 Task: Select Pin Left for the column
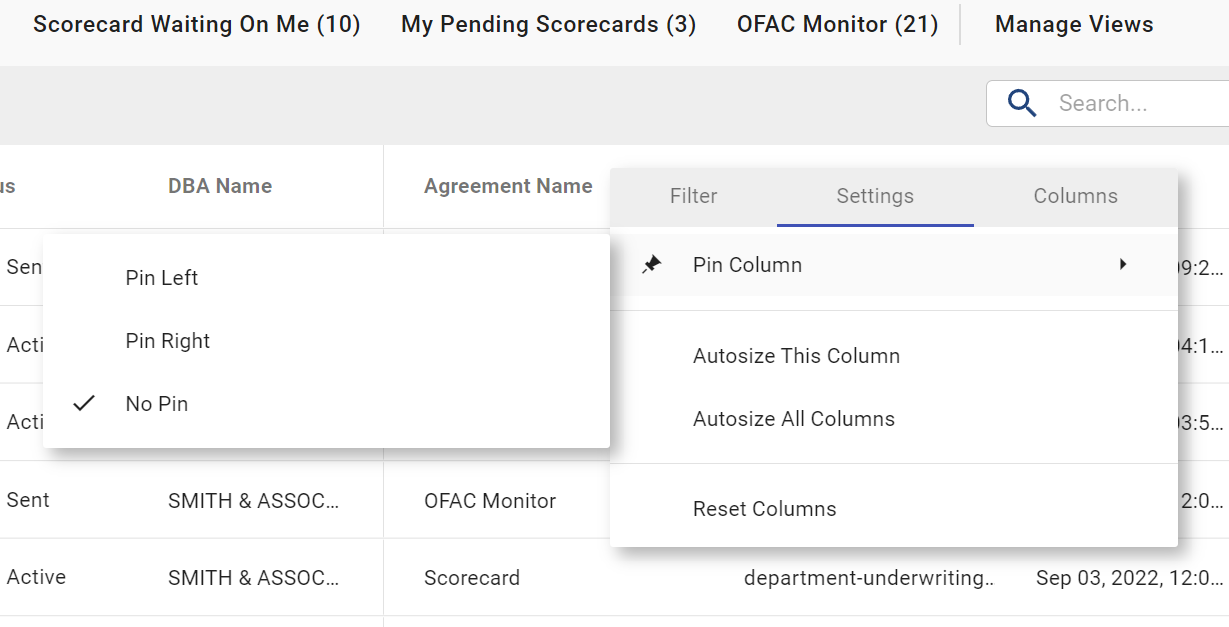coord(161,277)
